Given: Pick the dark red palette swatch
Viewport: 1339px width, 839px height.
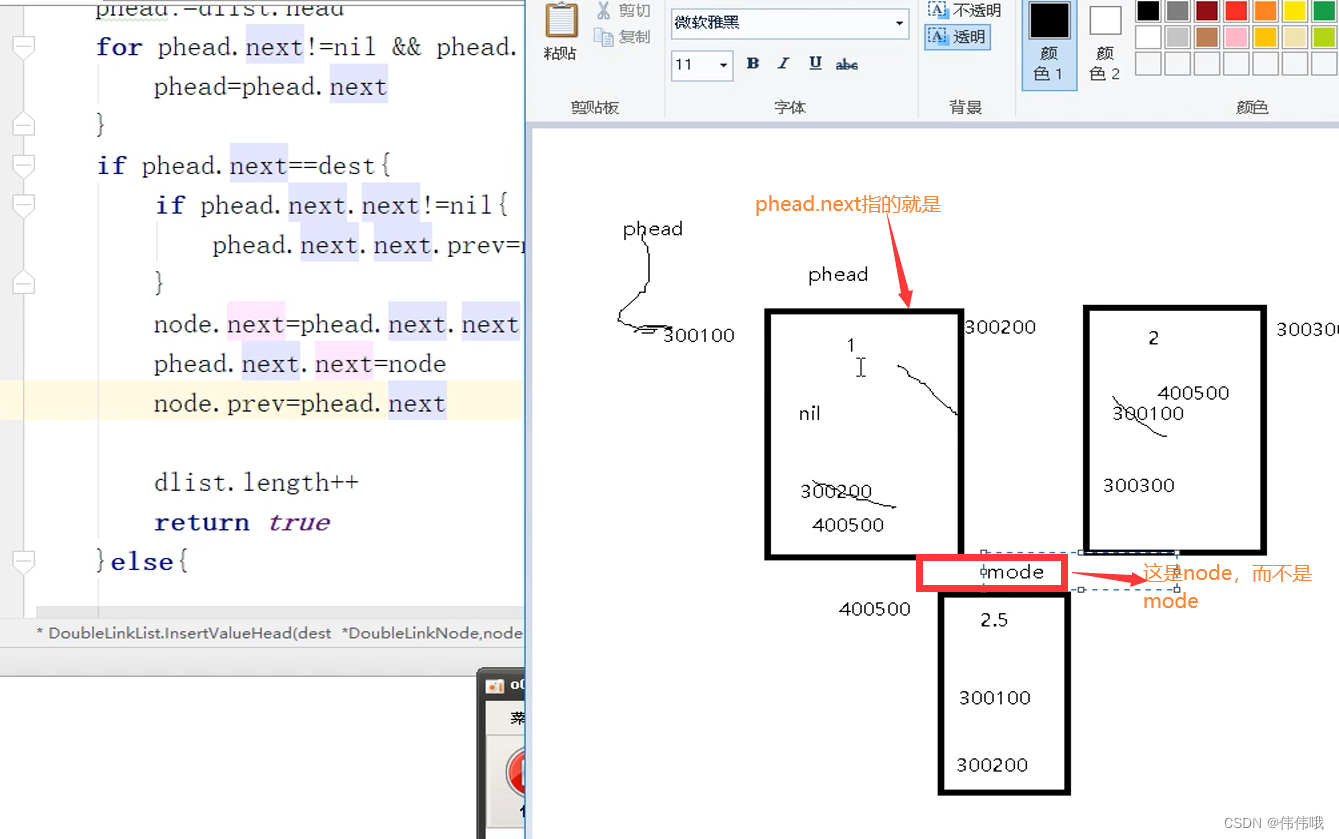Looking at the screenshot, I should (x=1207, y=11).
